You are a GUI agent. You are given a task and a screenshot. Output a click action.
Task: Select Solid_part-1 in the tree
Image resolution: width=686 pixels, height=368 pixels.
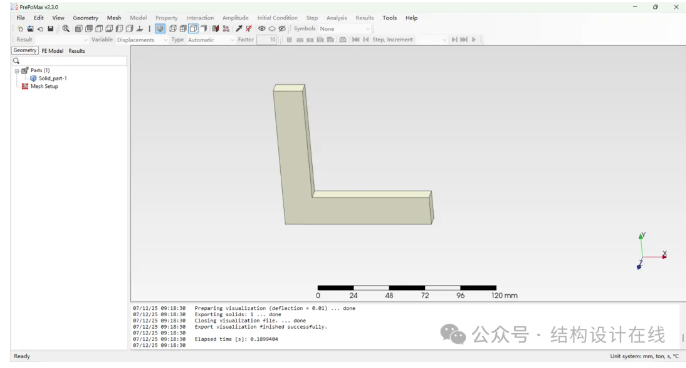(x=52, y=78)
